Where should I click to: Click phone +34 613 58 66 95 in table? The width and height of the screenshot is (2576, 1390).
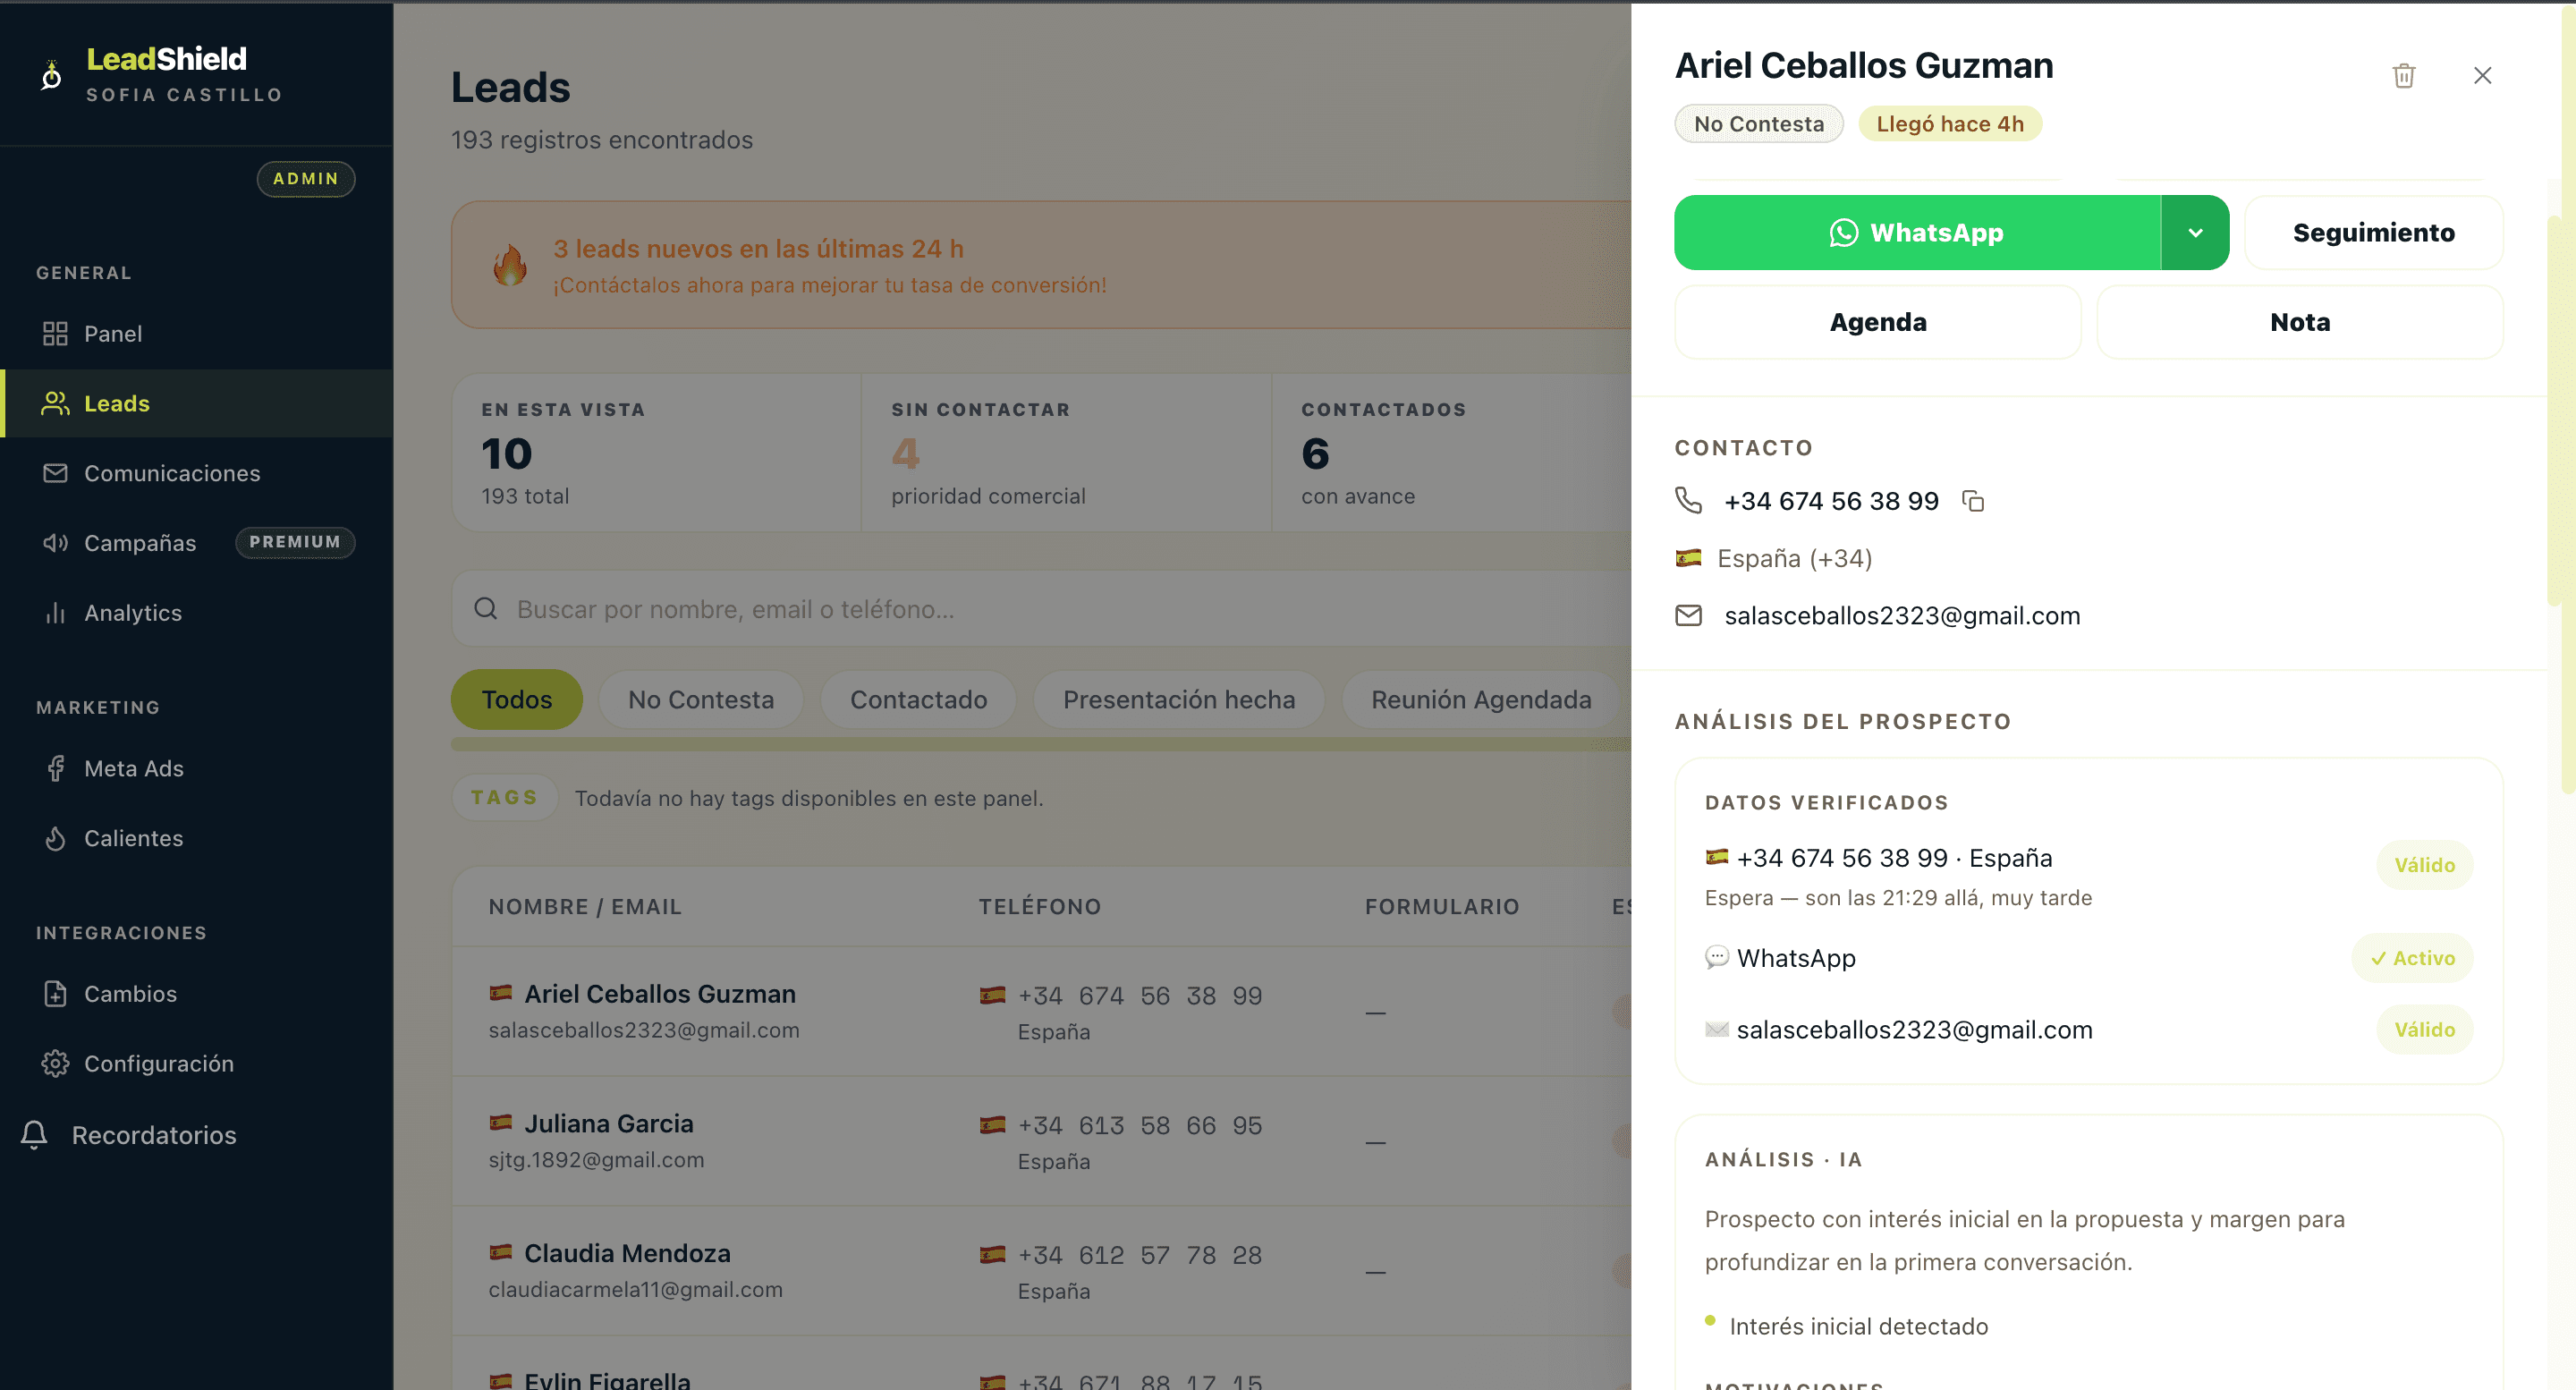tap(1139, 1125)
